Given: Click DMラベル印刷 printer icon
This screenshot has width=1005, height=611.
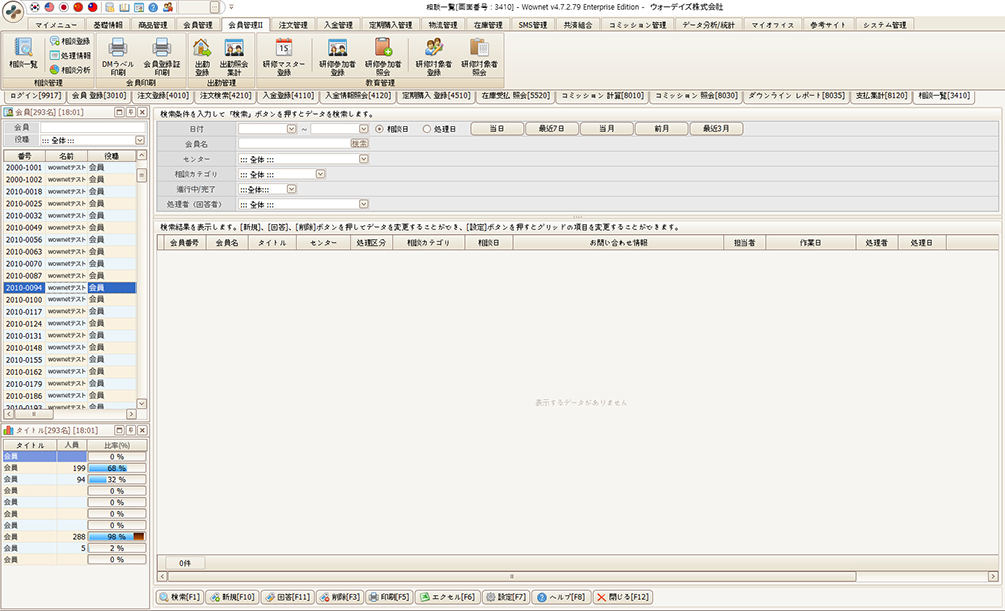Looking at the screenshot, I should coord(118,56).
